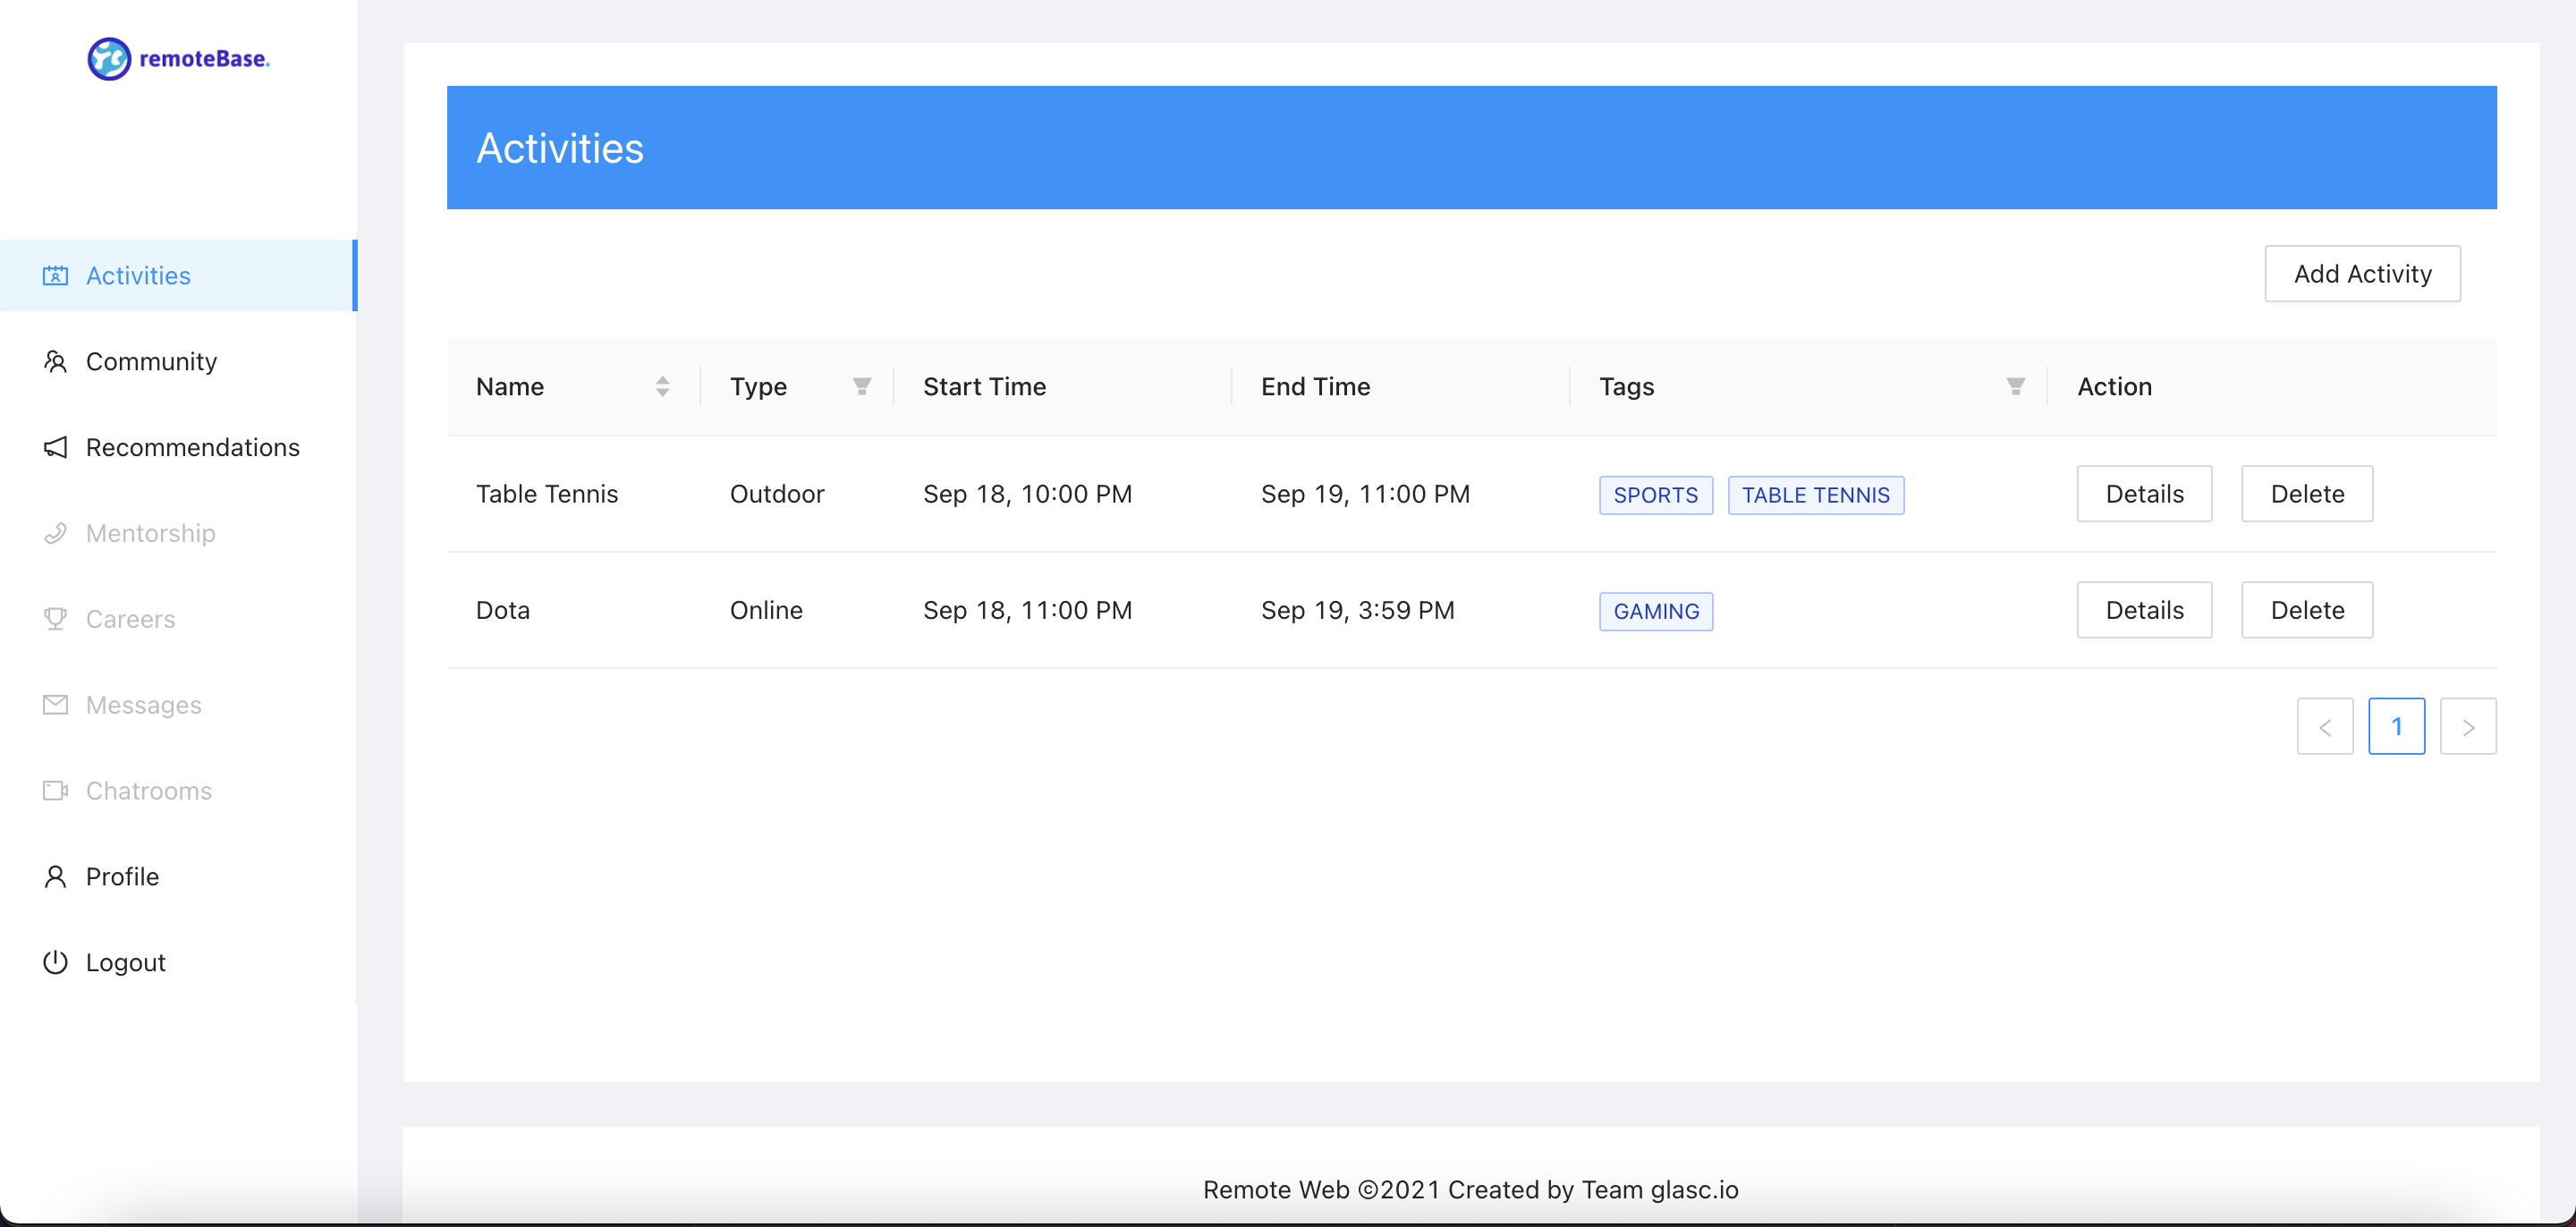Click the remoteBase logo icon

pyautogui.click(x=109, y=59)
